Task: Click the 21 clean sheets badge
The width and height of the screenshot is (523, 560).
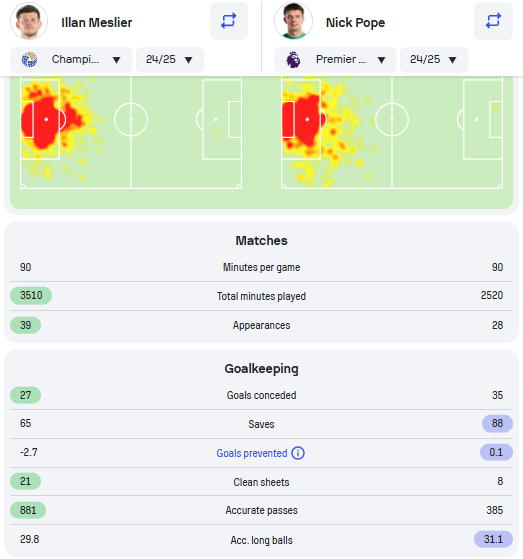Action: 25,481
